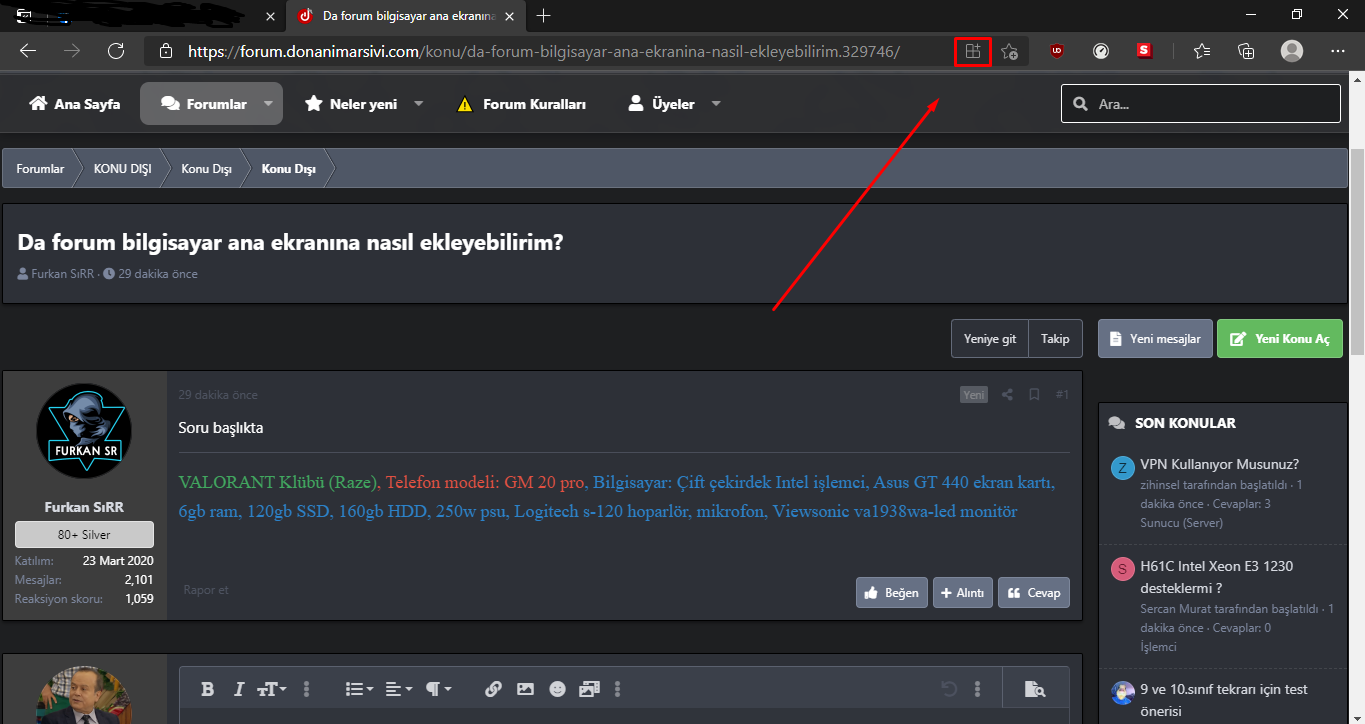
Task: Reply to post with Cevap
Action: (1033, 592)
